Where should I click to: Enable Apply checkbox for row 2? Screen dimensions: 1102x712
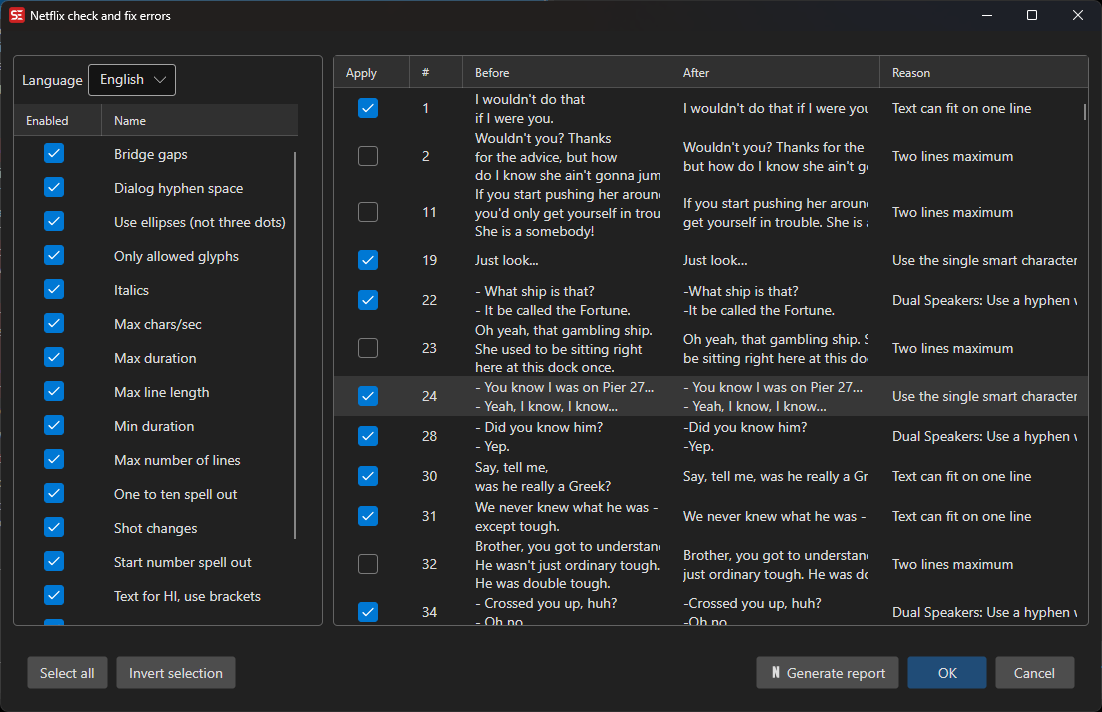[x=368, y=156]
